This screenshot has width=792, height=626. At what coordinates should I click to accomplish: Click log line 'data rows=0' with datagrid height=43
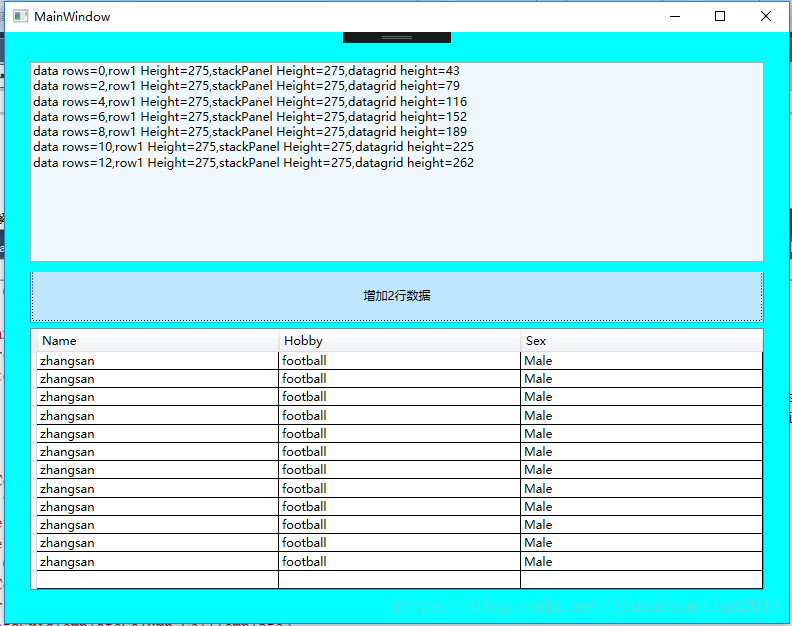[x=246, y=71]
